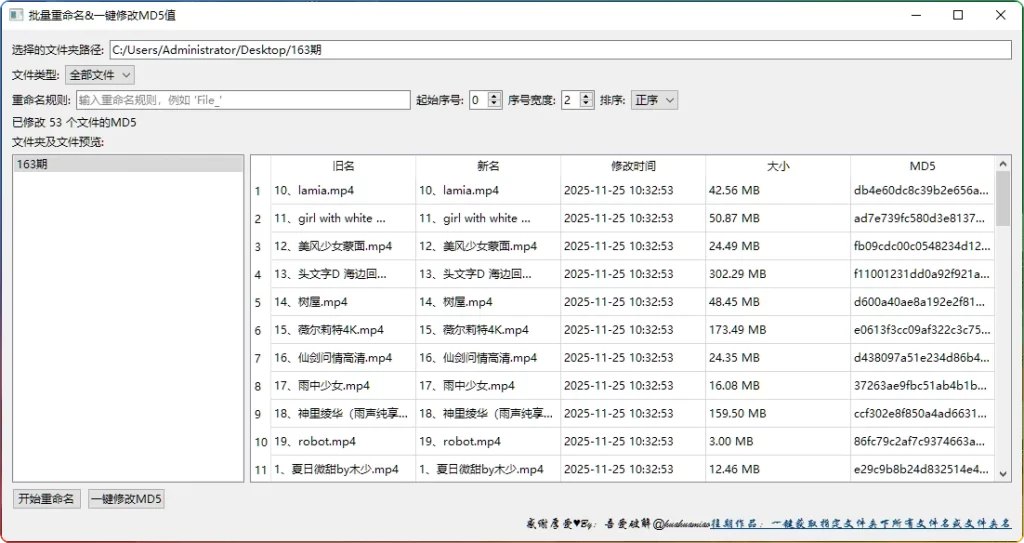Click new name cell 13、头文字D 海边回
Screen dimensions: 1024x543
488,274
